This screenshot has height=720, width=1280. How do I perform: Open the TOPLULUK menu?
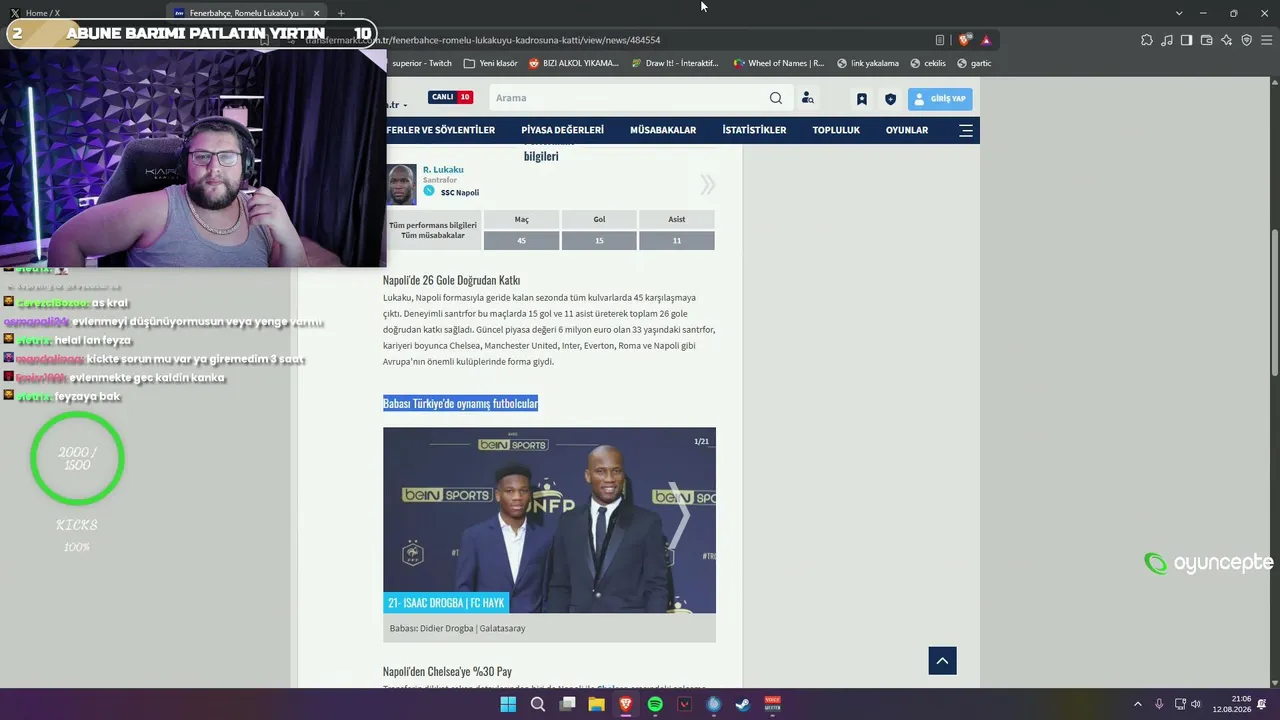point(836,130)
